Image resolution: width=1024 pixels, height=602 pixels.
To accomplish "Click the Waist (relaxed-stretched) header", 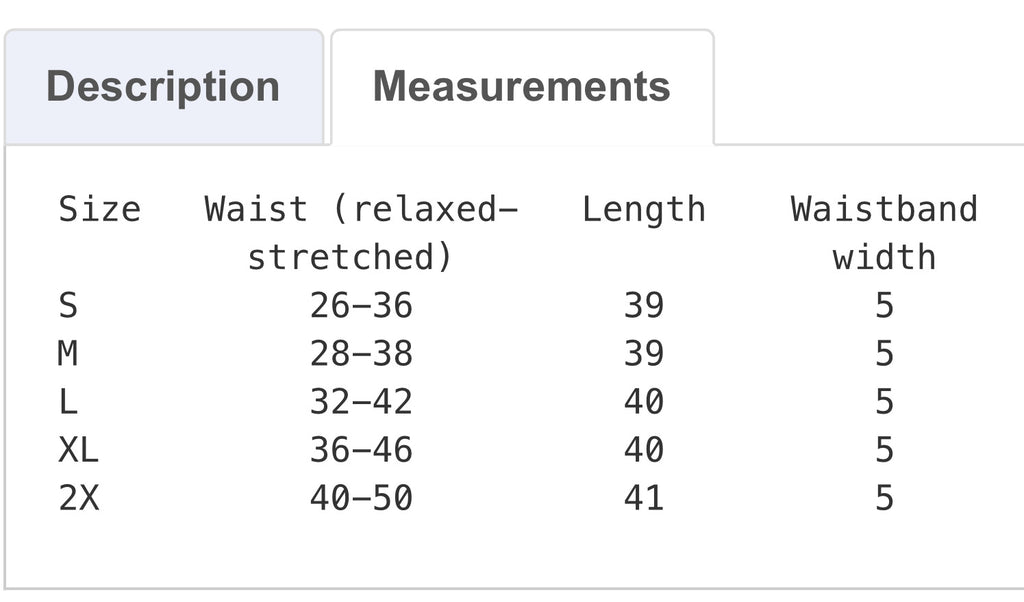I will coord(361,233).
